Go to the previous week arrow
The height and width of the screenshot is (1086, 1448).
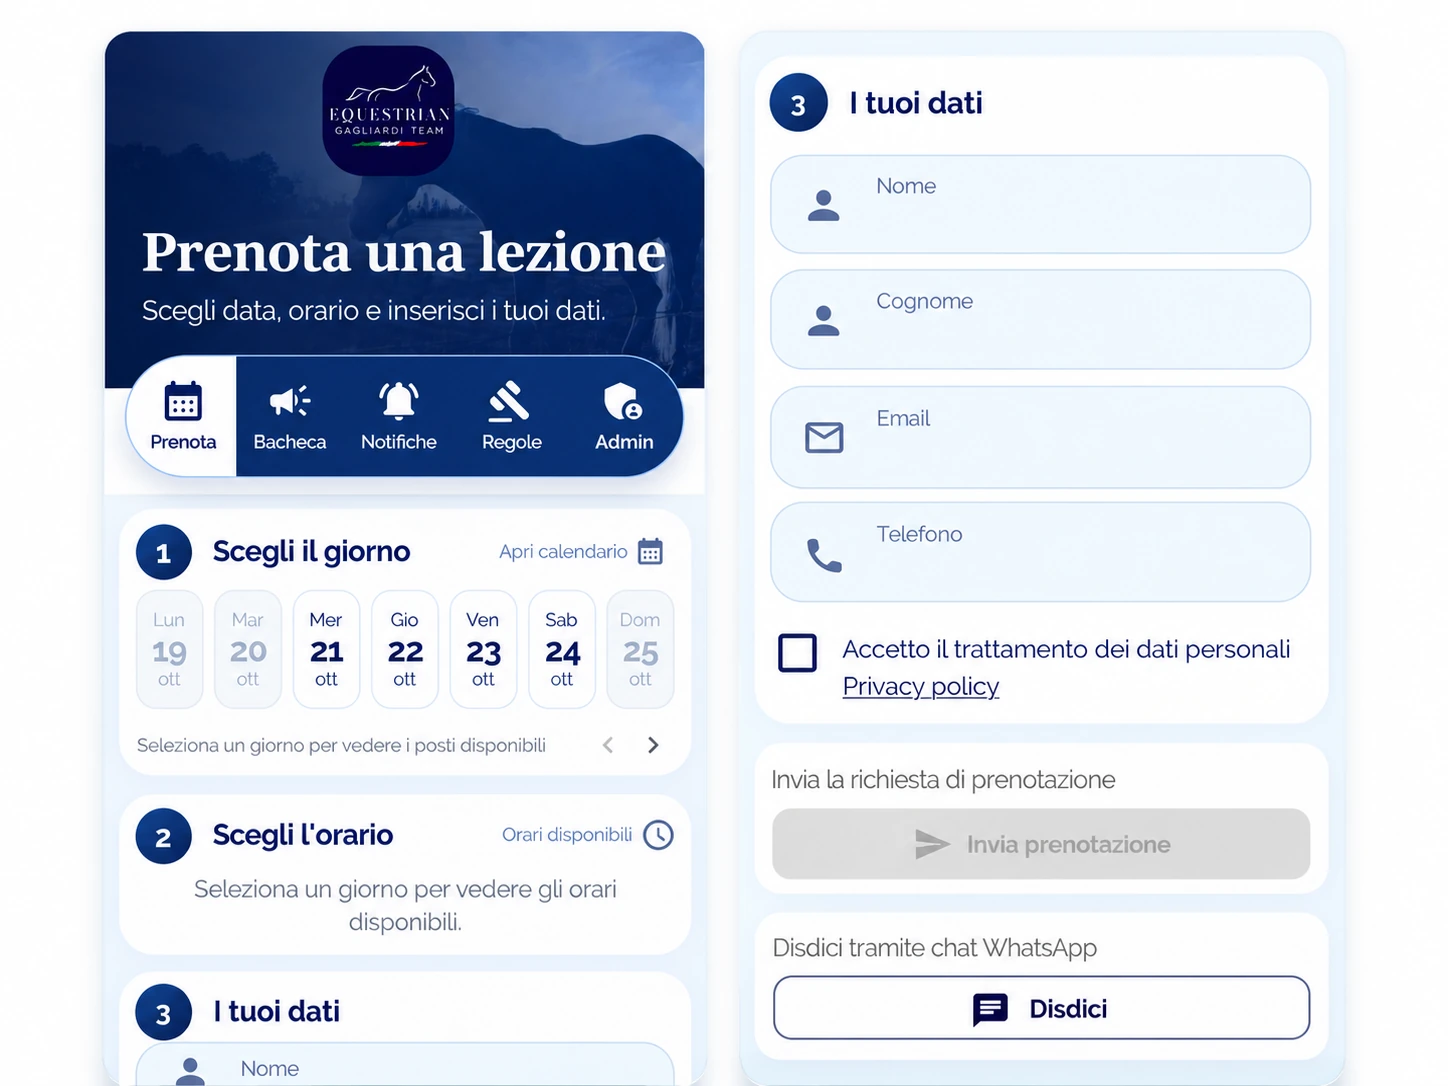click(x=608, y=745)
